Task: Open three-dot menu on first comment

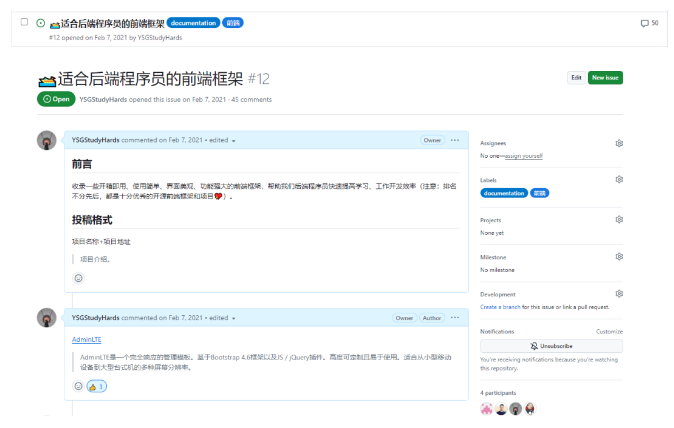Action: click(x=455, y=140)
